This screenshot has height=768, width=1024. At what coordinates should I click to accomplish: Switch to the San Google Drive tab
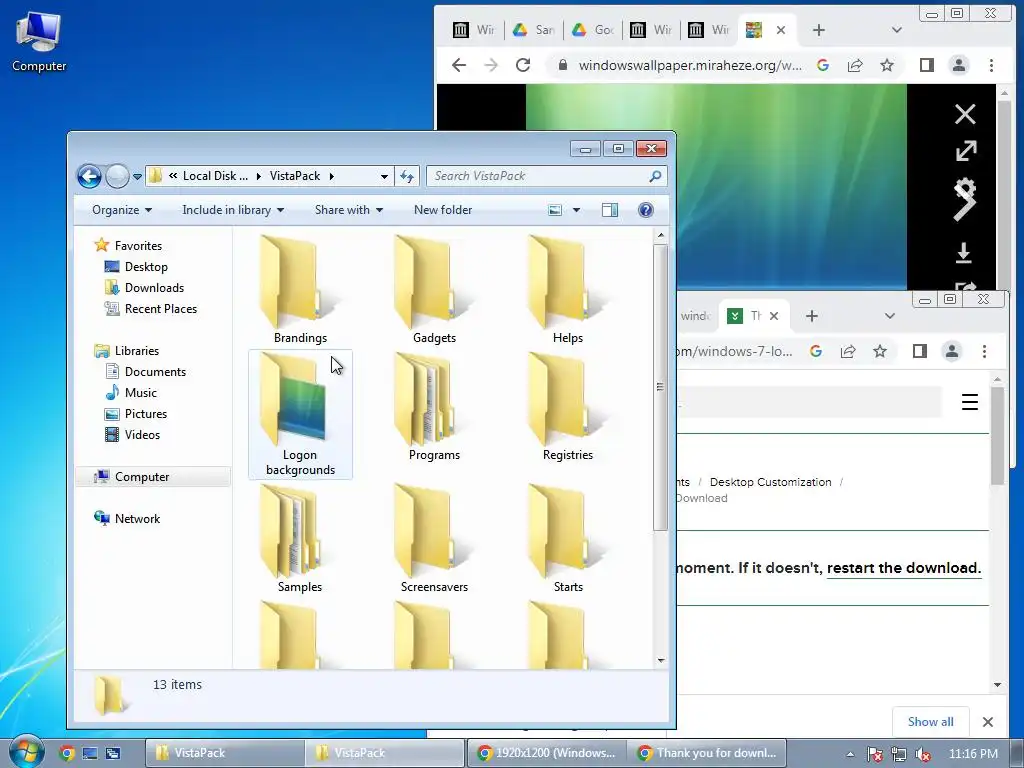(533, 30)
